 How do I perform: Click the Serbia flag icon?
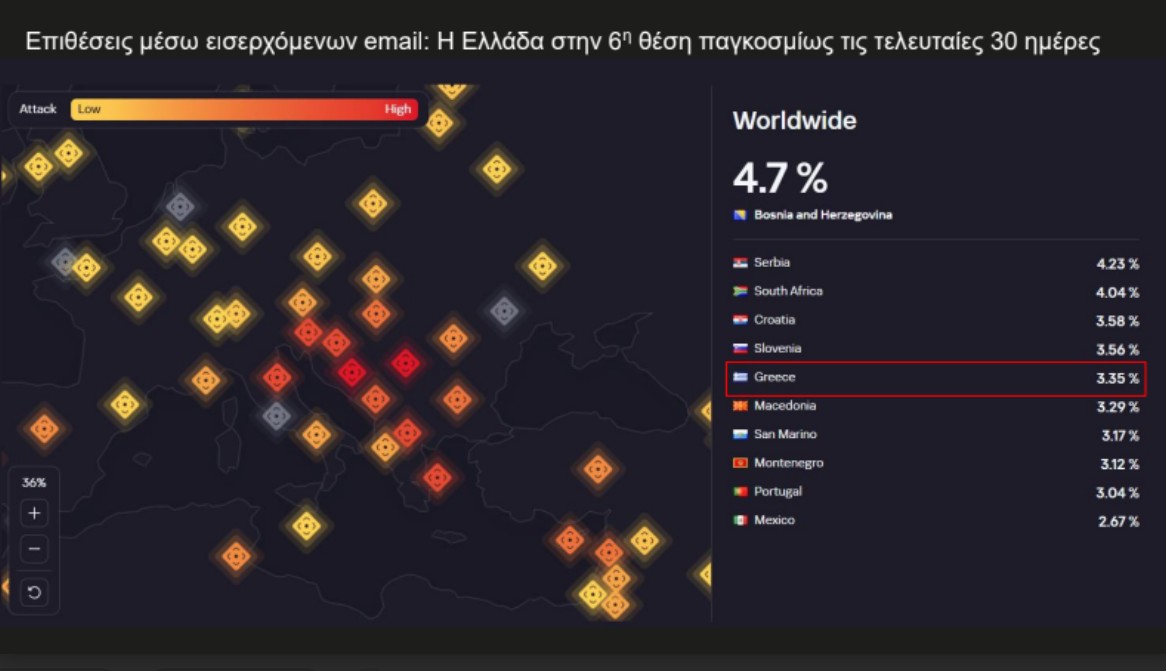pyautogui.click(x=742, y=262)
